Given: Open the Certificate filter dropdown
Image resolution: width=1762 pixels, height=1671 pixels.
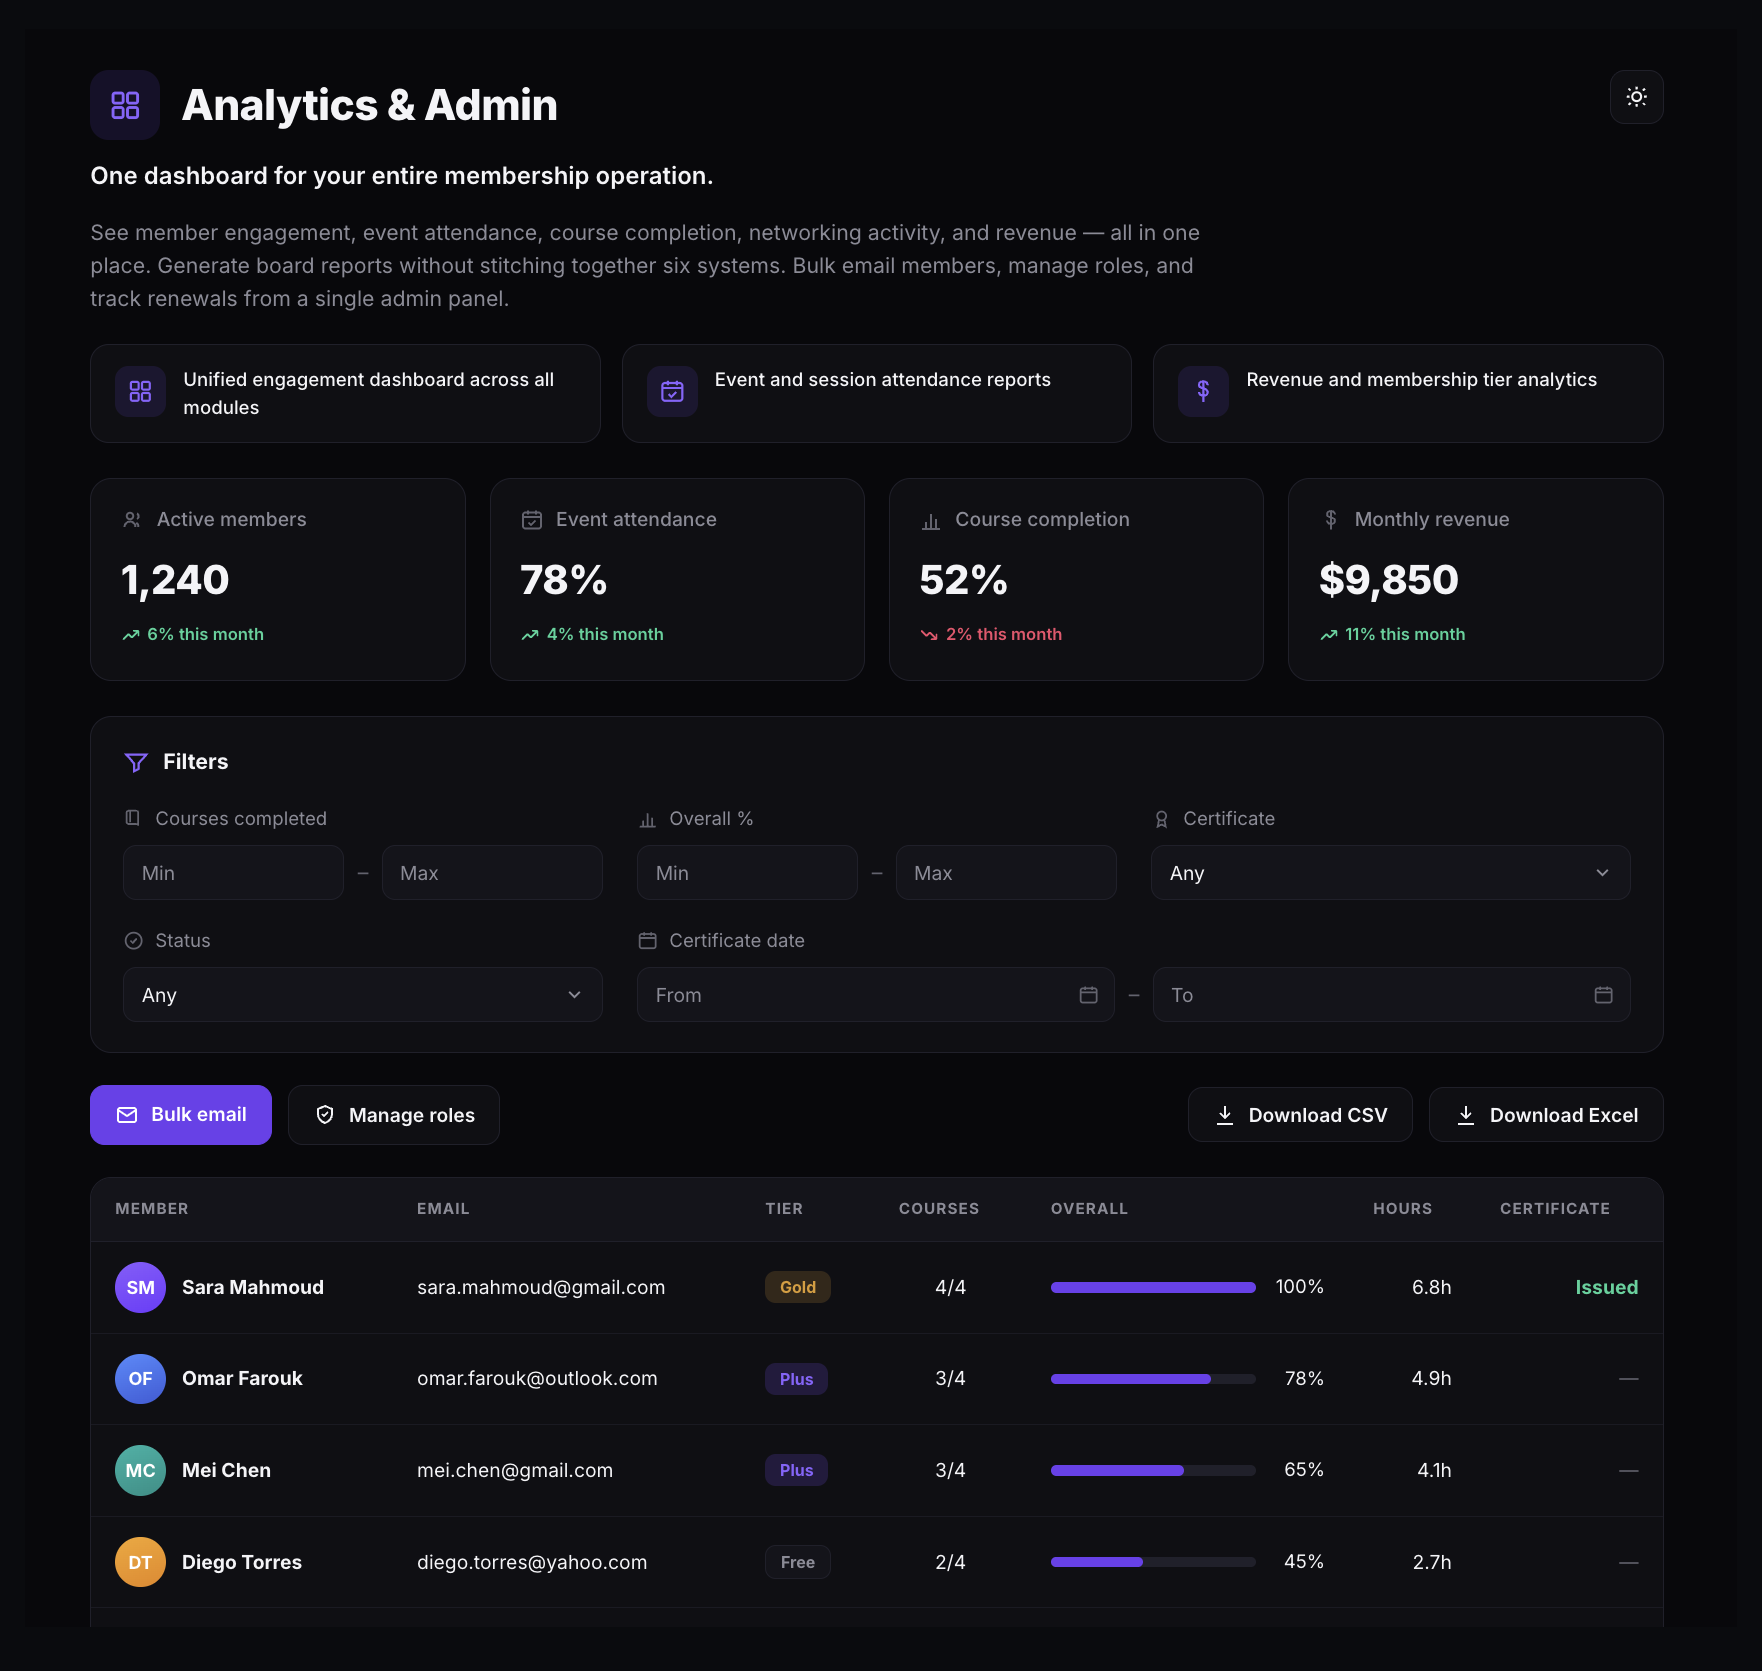Looking at the screenshot, I should [x=1390, y=873].
